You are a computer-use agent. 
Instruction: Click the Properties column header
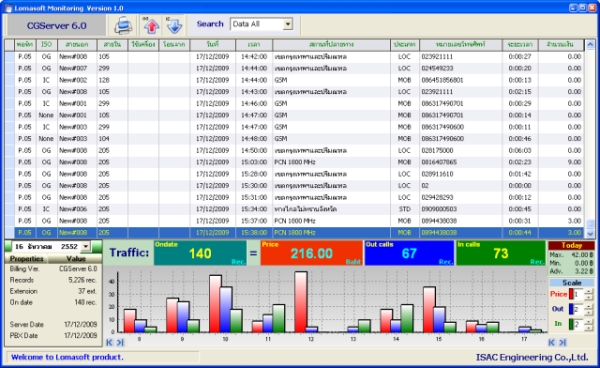26,259
